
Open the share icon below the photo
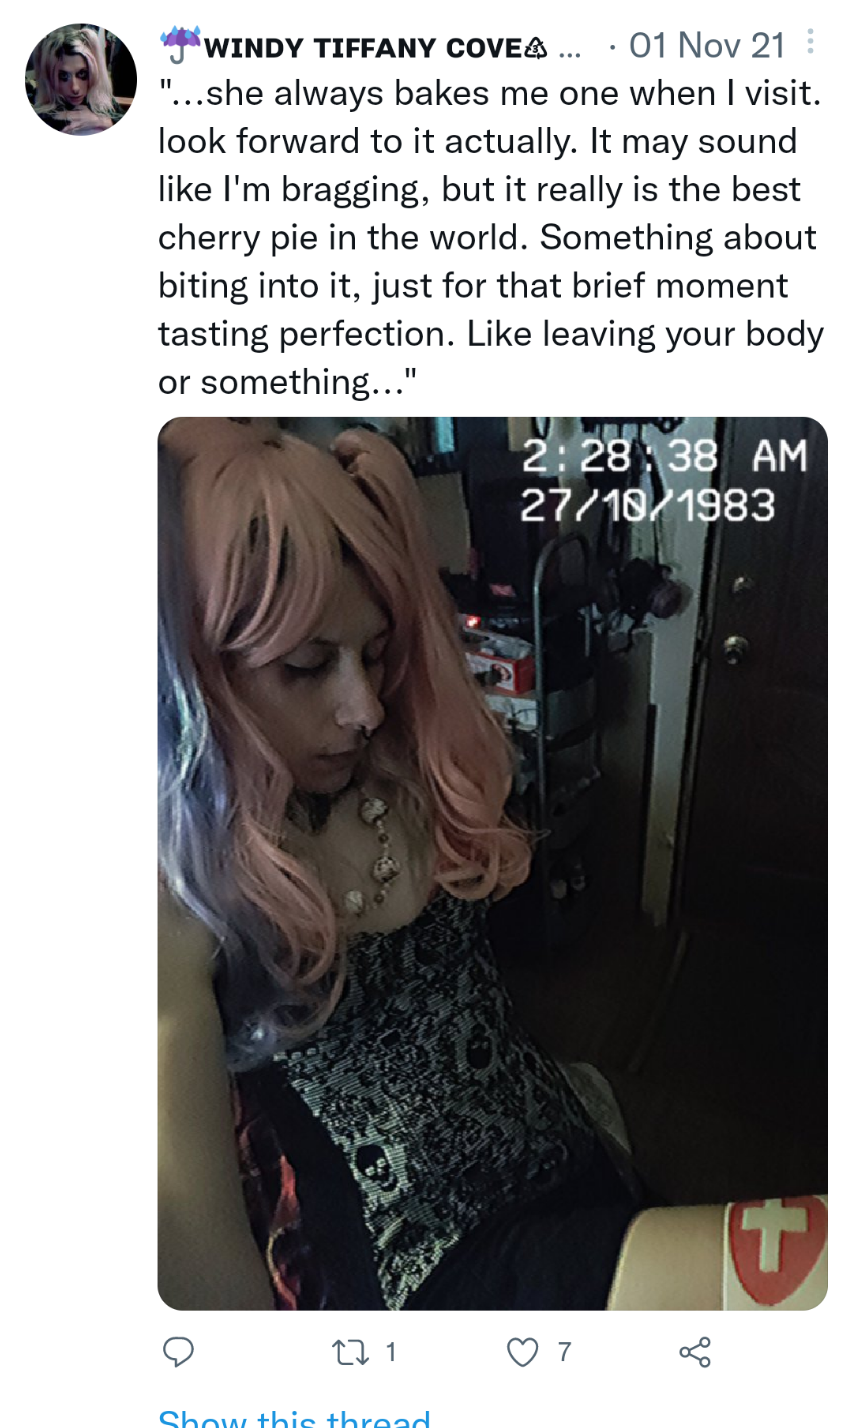694,1352
